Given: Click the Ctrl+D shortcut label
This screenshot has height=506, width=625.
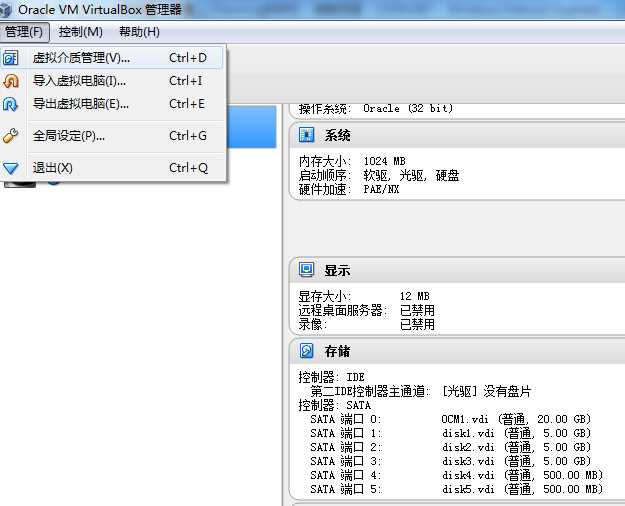Looking at the screenshot, I should coord(188,58).
